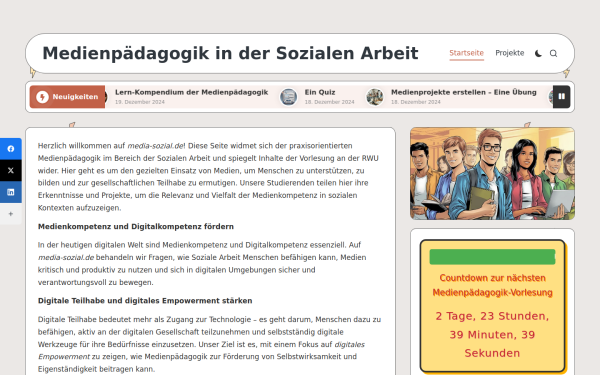The width and height of the screenshot is (600, 375).
Task: Click heading Digitale Teilhabe und digitales Empowerment stärken
Action: coord(145,301)
